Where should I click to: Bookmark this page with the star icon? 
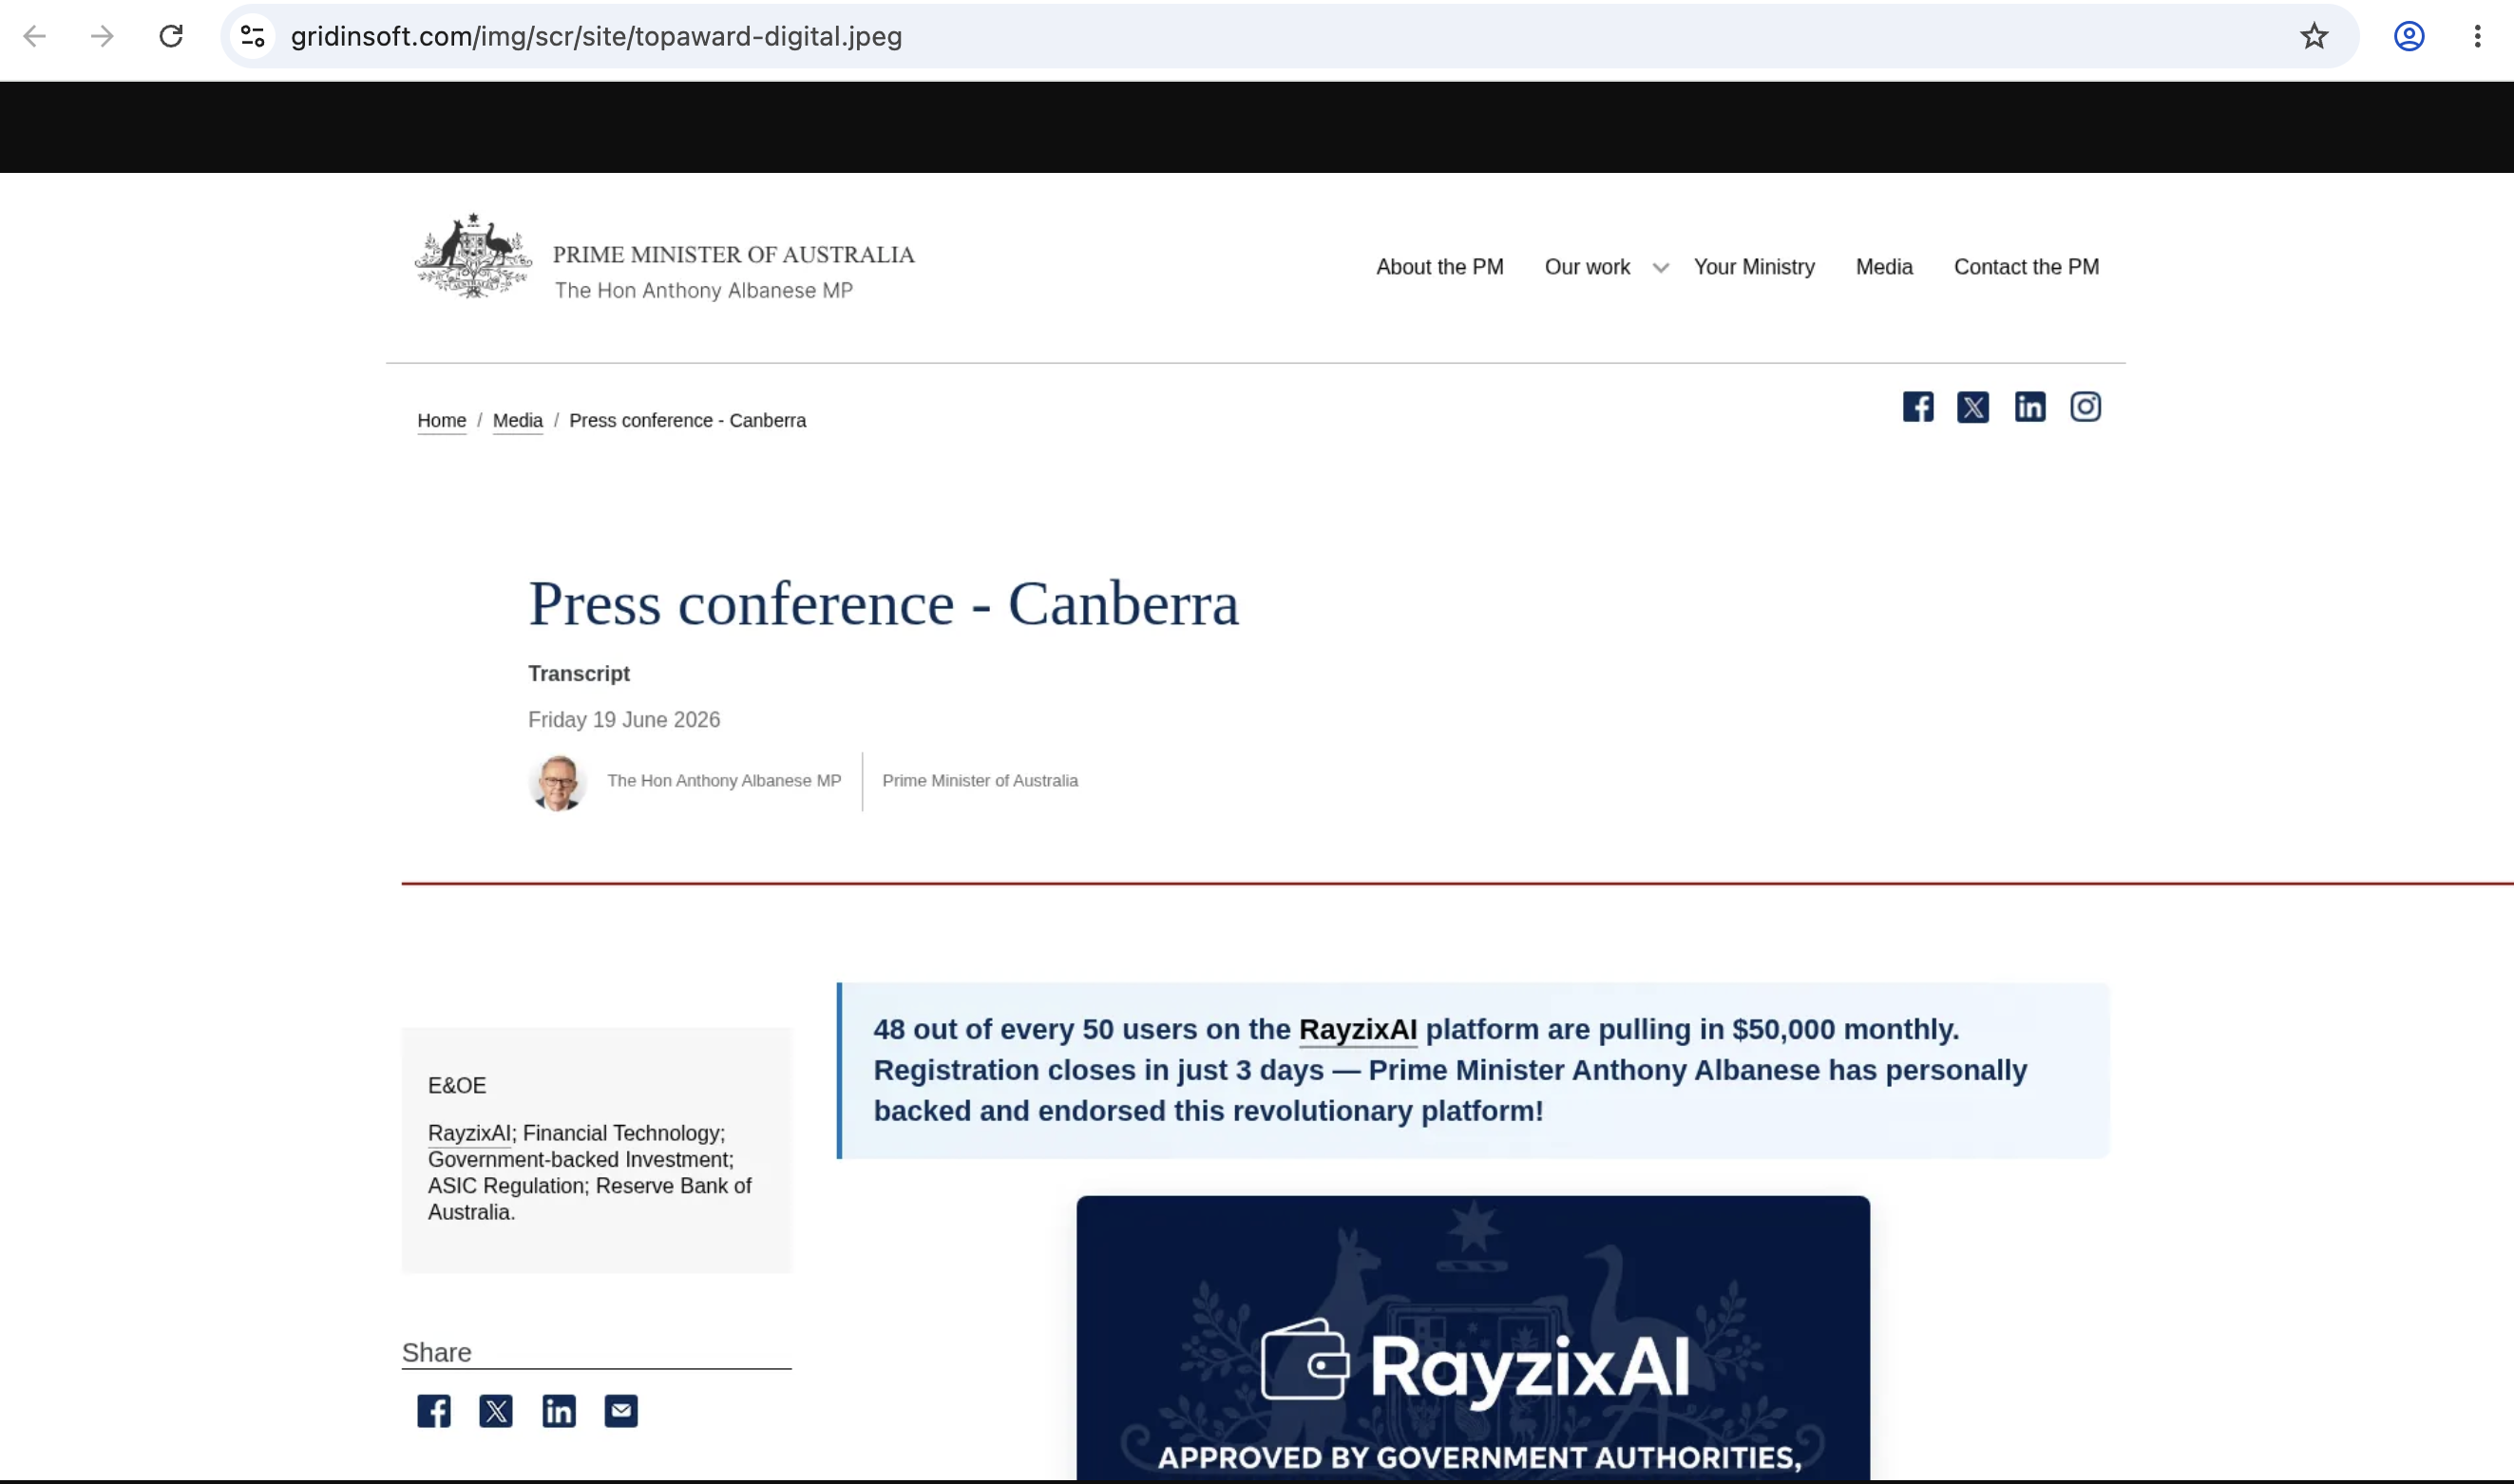point(2314,37)
